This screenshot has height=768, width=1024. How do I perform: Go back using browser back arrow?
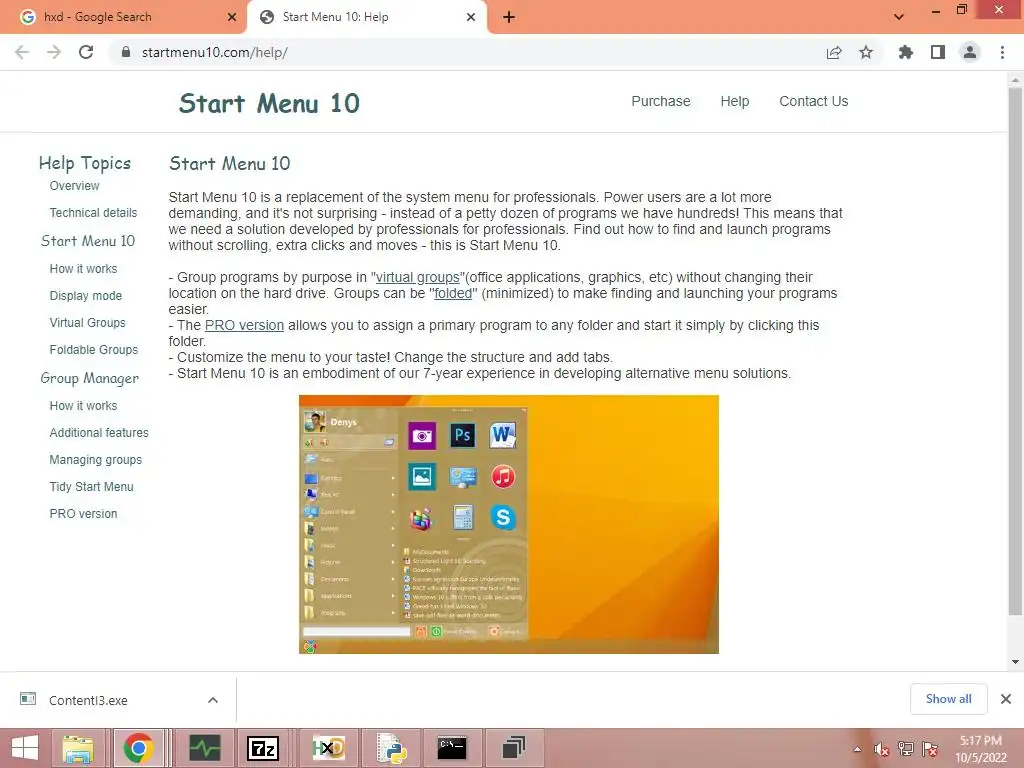point(22,52)
